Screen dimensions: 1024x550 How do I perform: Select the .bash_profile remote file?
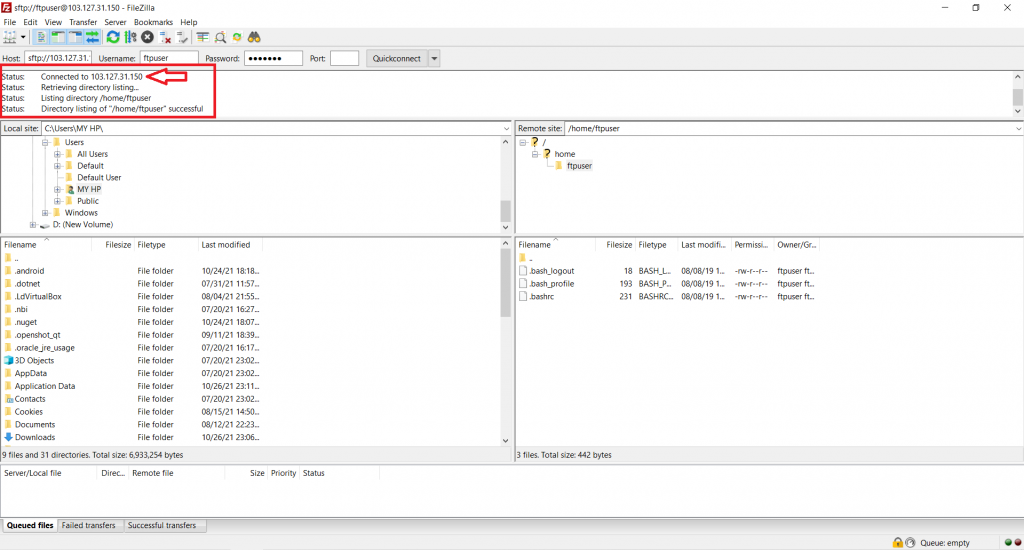(552, 283)
